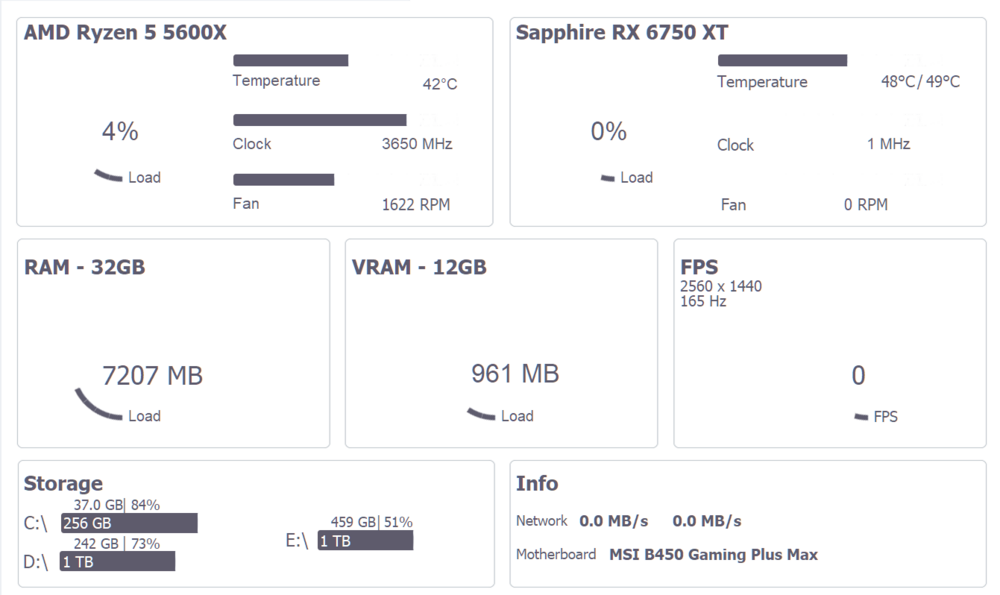
Task: Click the 2560 x 1440 resolution text
Action: [721, 286]
